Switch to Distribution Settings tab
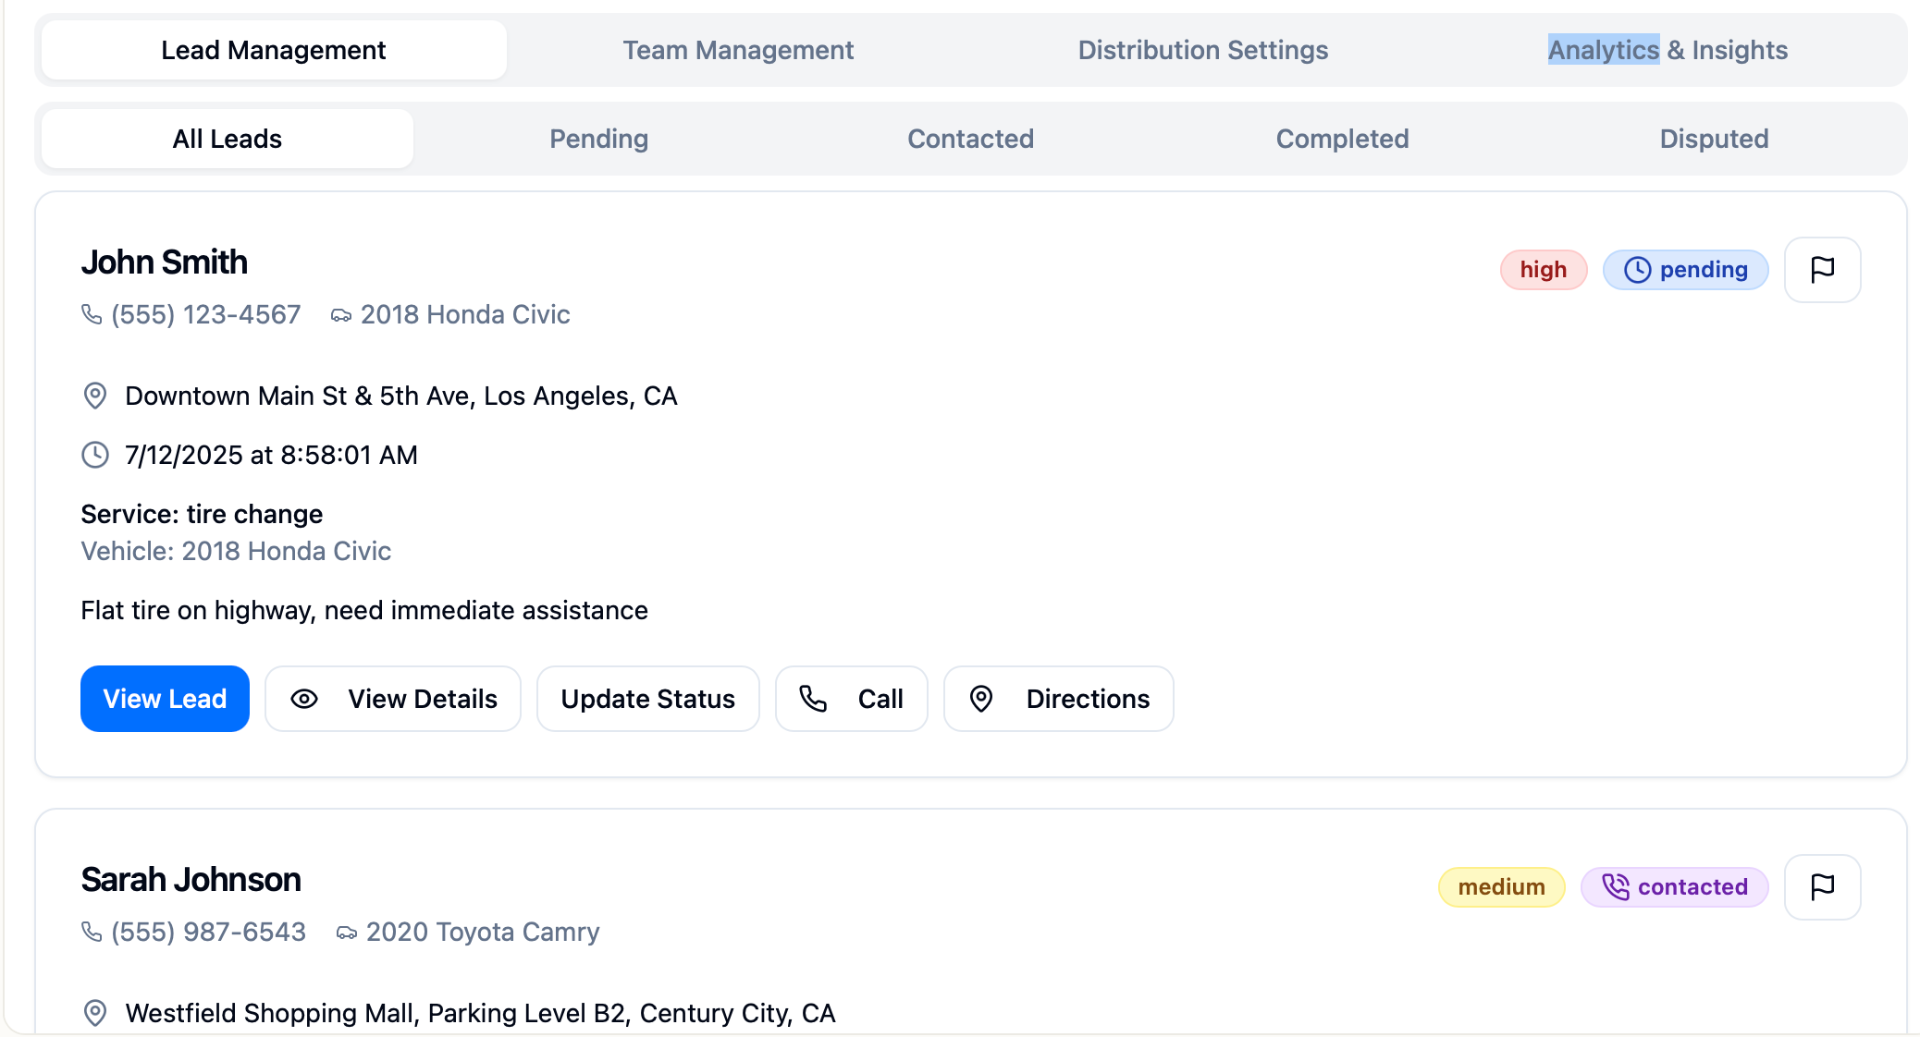 tap(1202, 50)
